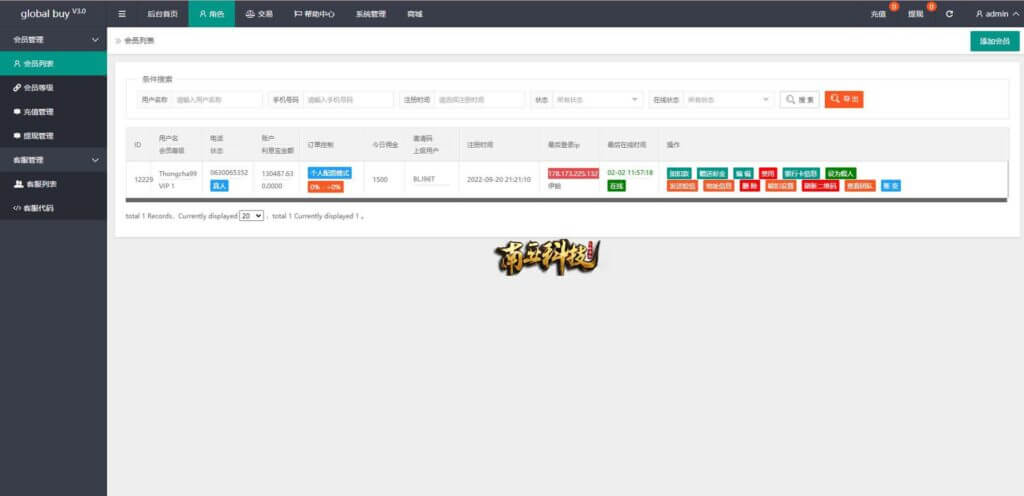This screenshot has width=1024, height=496.
Task: Click the admin user icon at top right
Action: (x=980, y=14)
